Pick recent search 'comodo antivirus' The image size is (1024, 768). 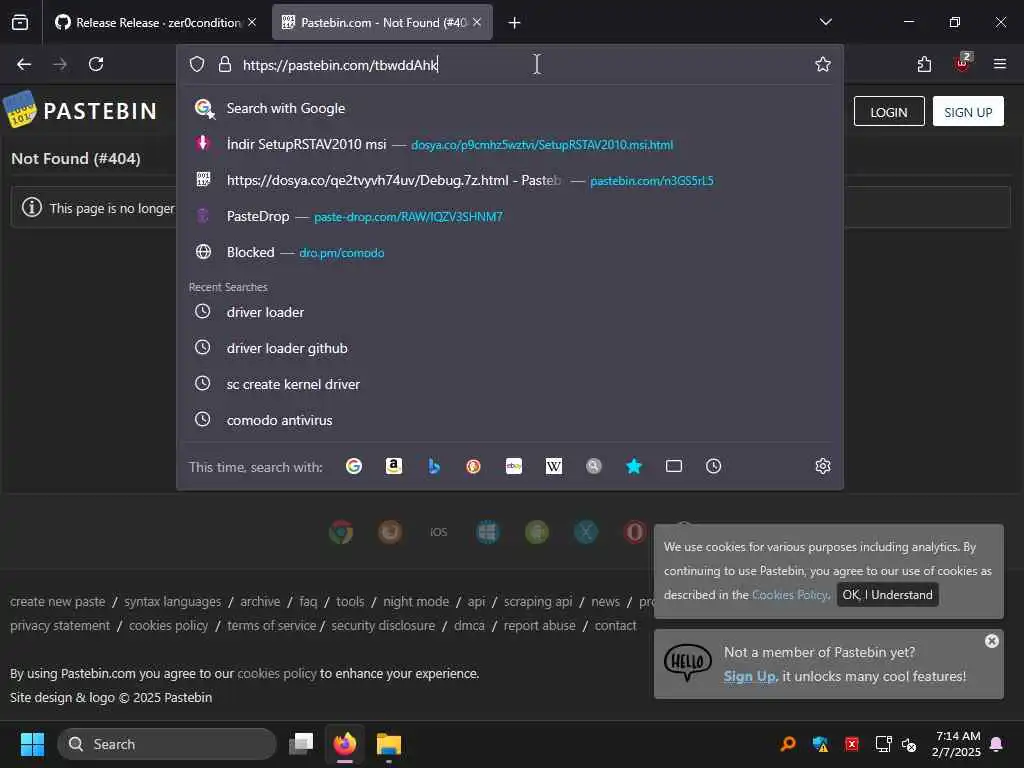coord(509,420)
